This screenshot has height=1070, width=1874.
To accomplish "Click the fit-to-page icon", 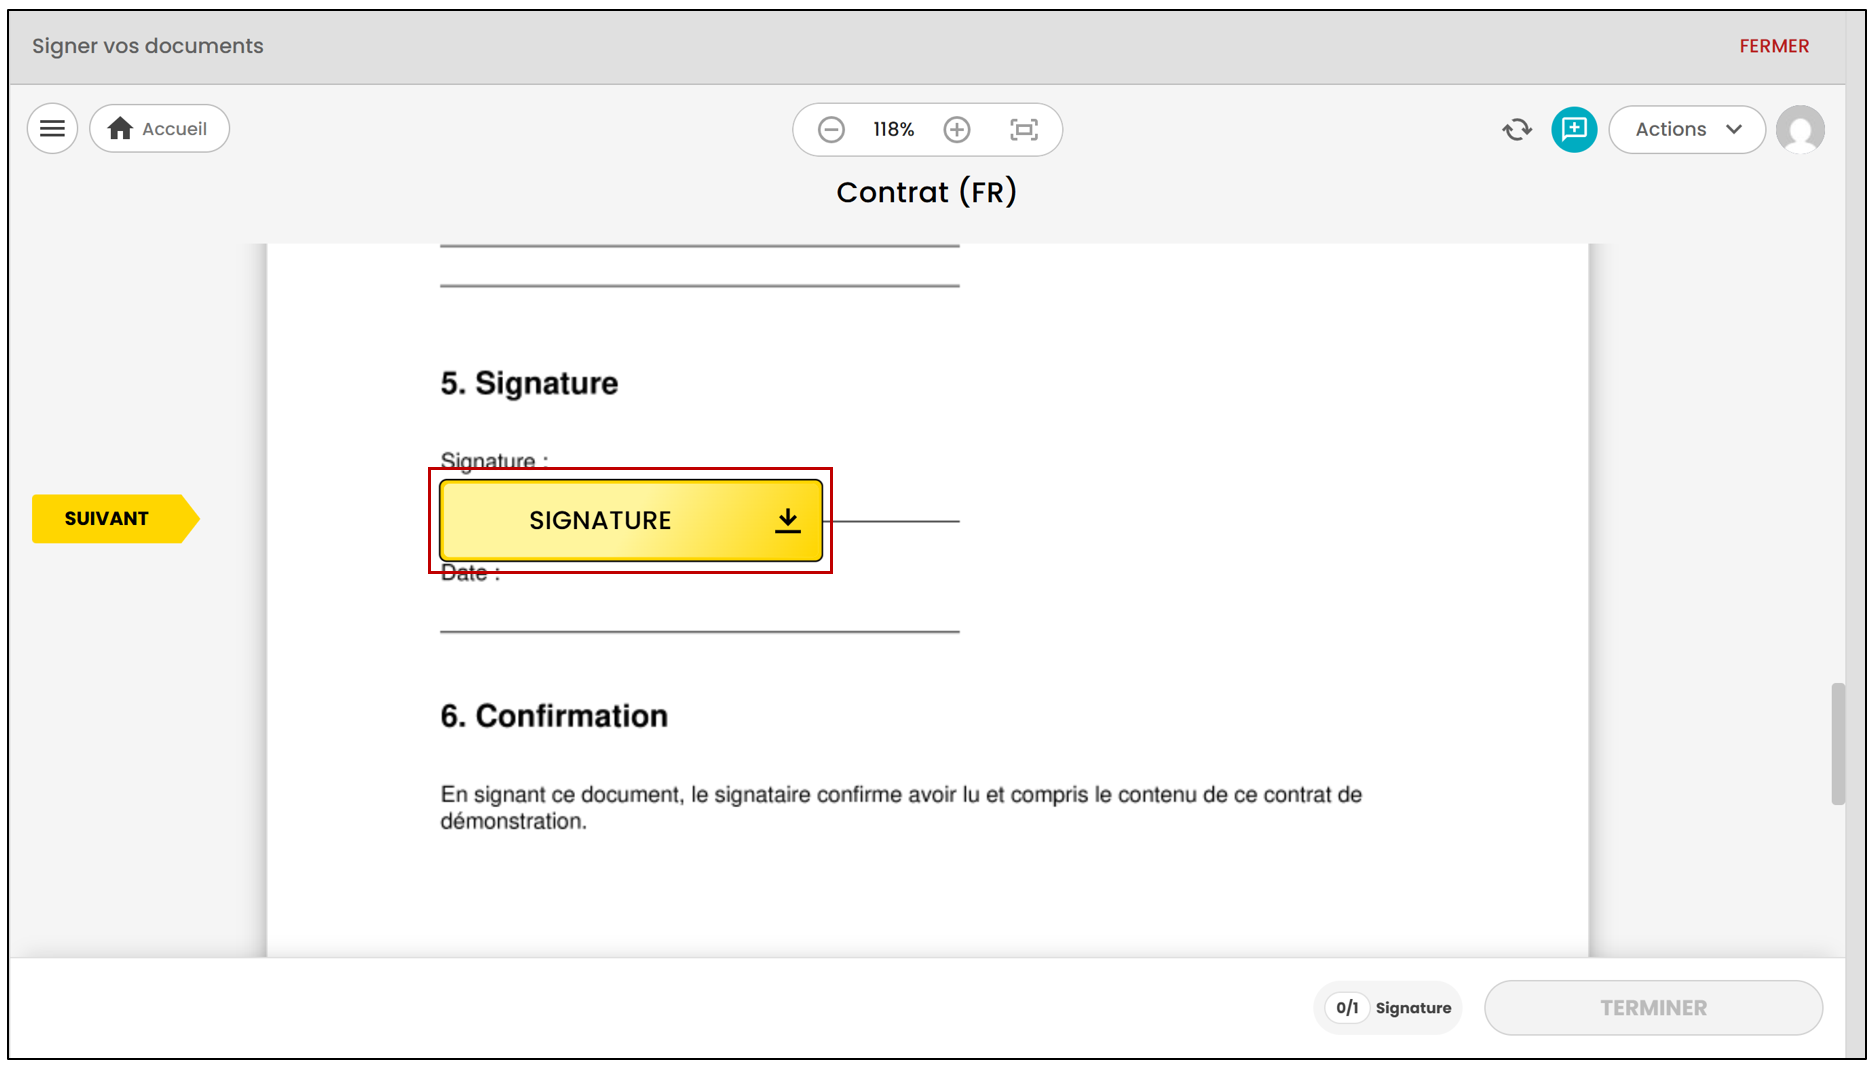I will pyautogui.click(x=1024, y=130).
